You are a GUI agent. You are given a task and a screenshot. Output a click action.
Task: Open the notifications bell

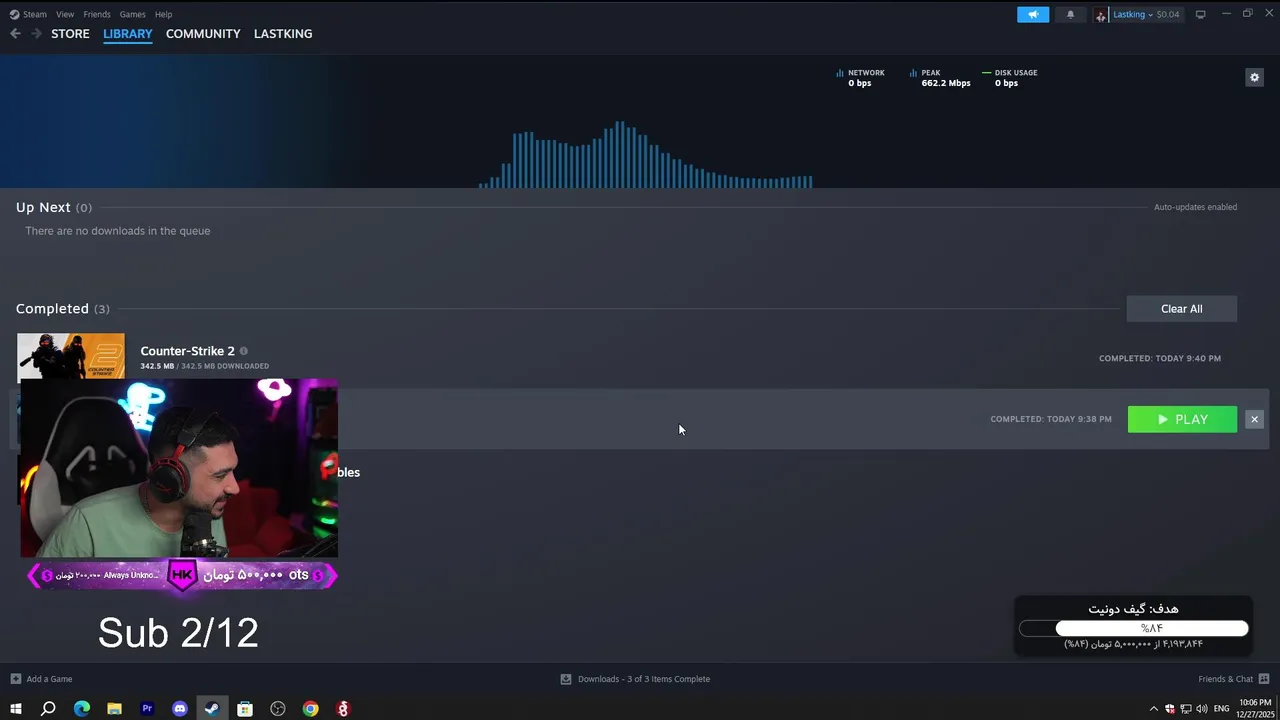1070,14
